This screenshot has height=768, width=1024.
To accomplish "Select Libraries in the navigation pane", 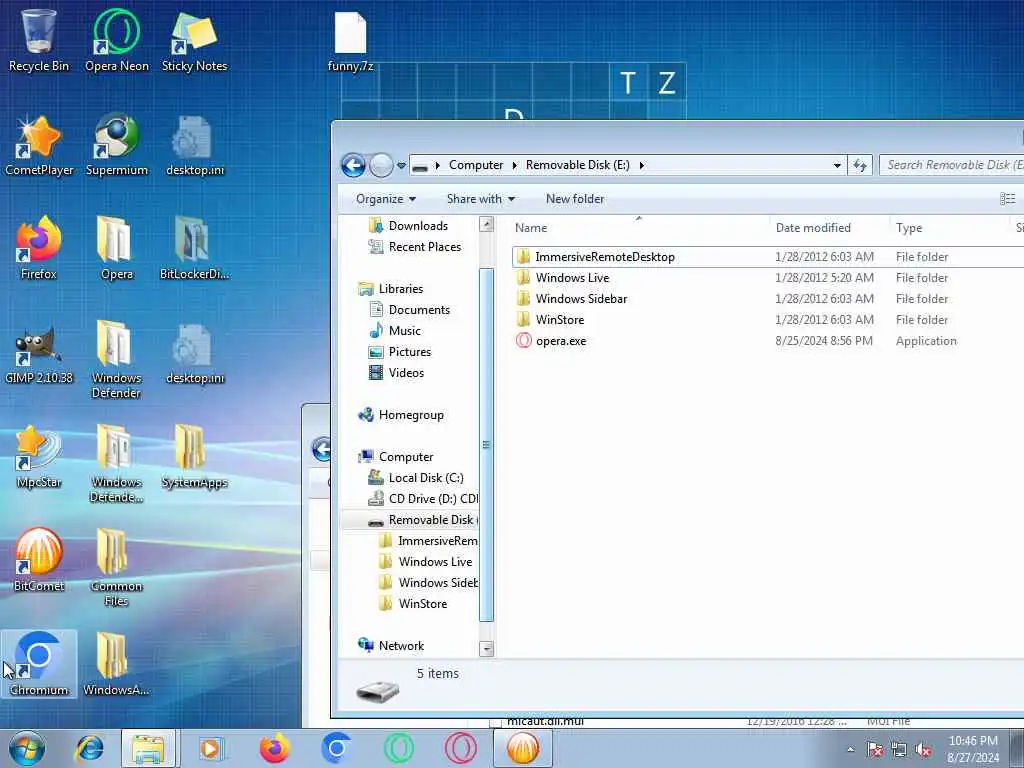I will click(x=400, y=289).
